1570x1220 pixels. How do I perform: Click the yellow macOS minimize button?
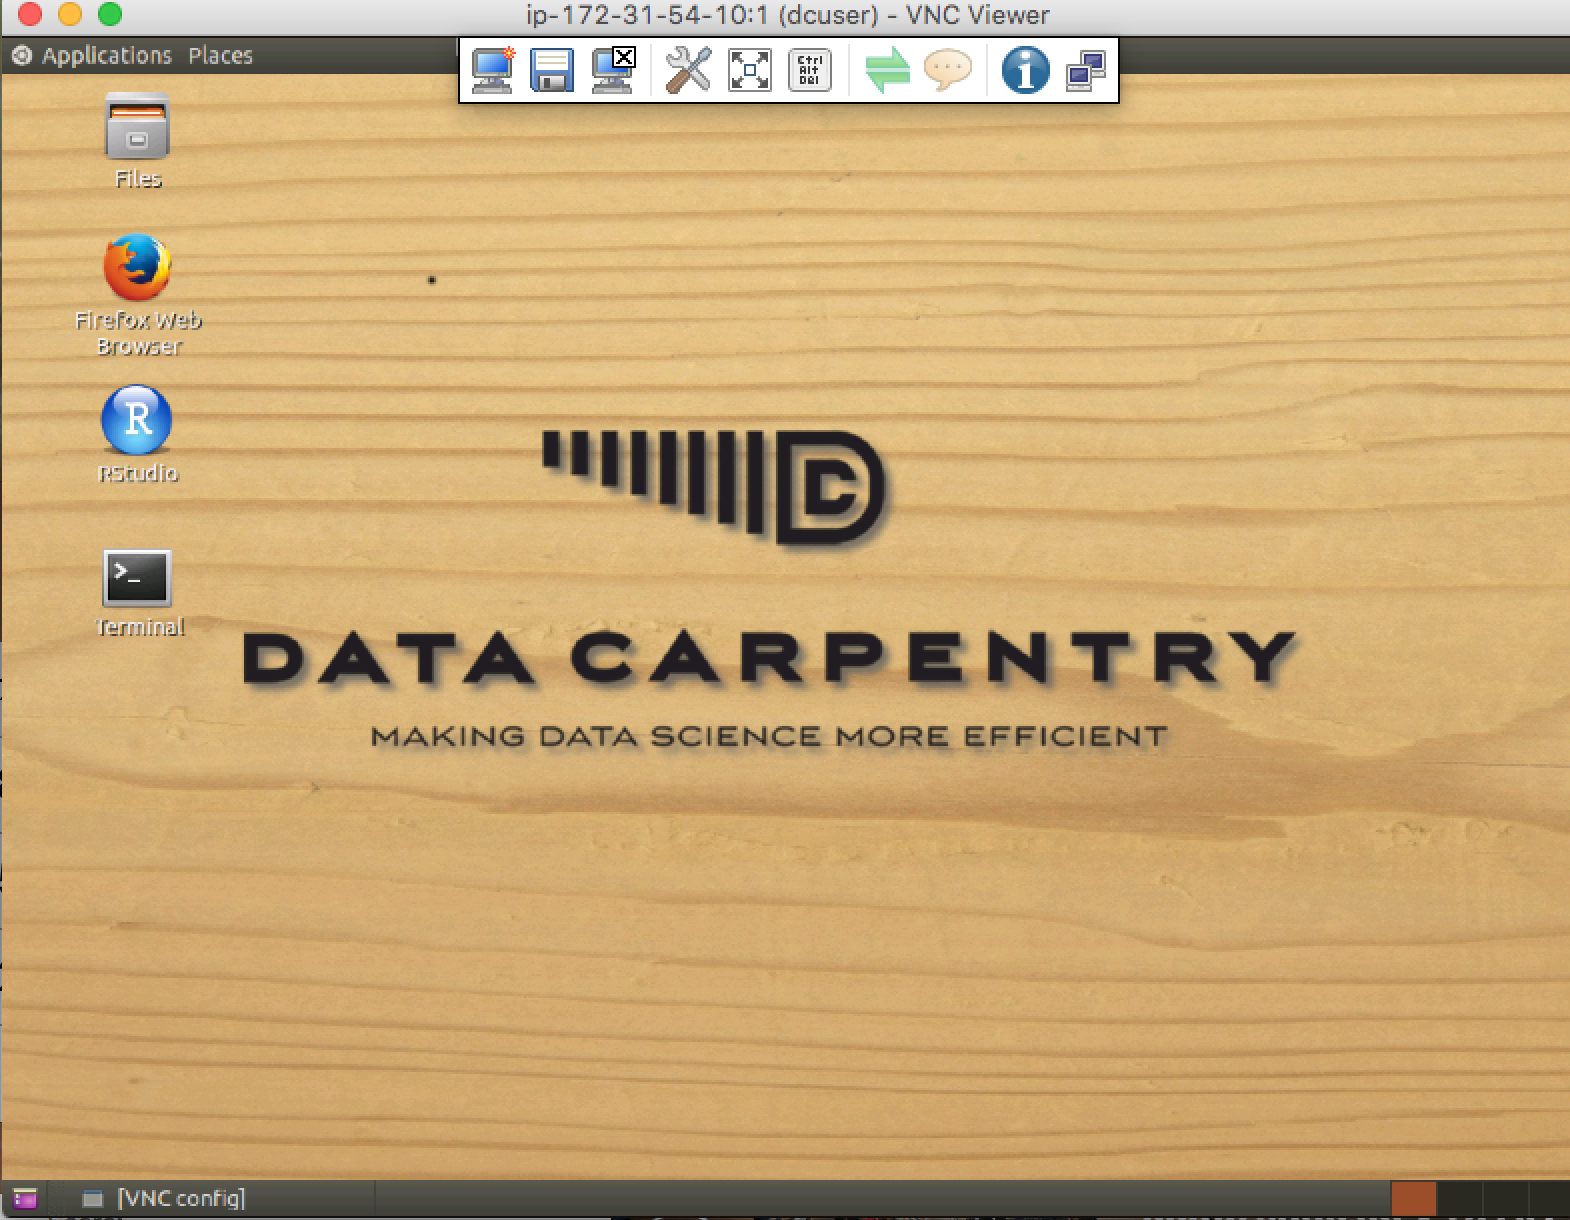point(70,15)
